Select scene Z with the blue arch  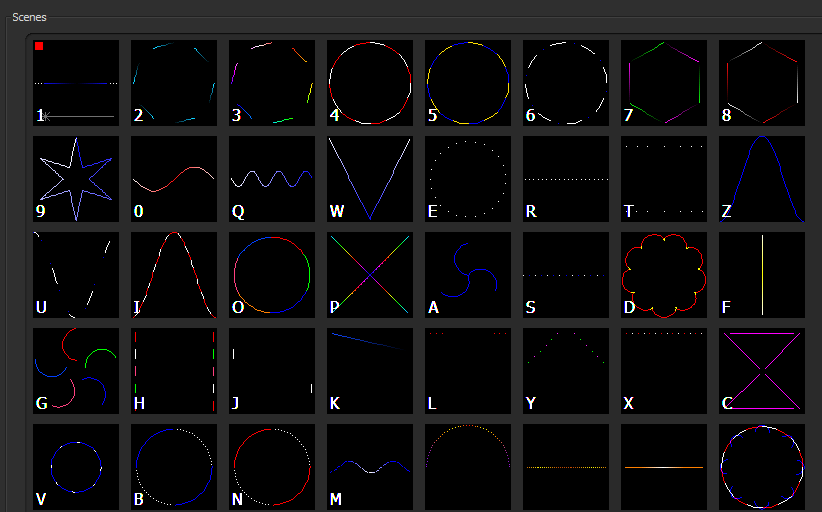pyautogui.click(x=762, y=179)
